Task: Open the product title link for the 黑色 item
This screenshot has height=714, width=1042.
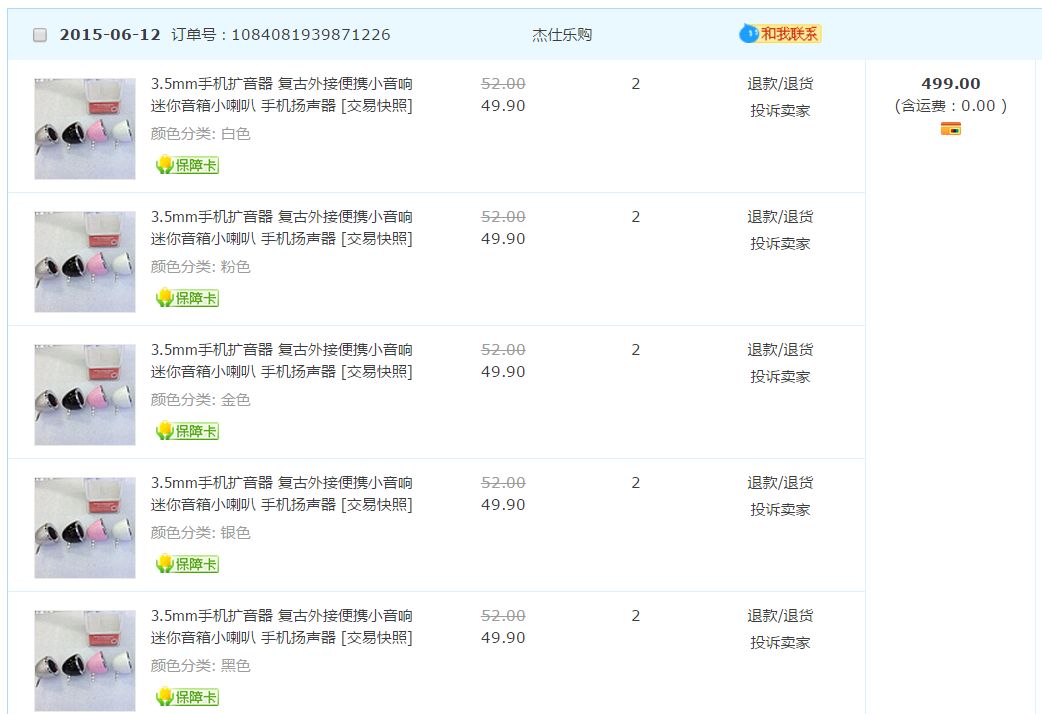Action: (x=282, y=626)
